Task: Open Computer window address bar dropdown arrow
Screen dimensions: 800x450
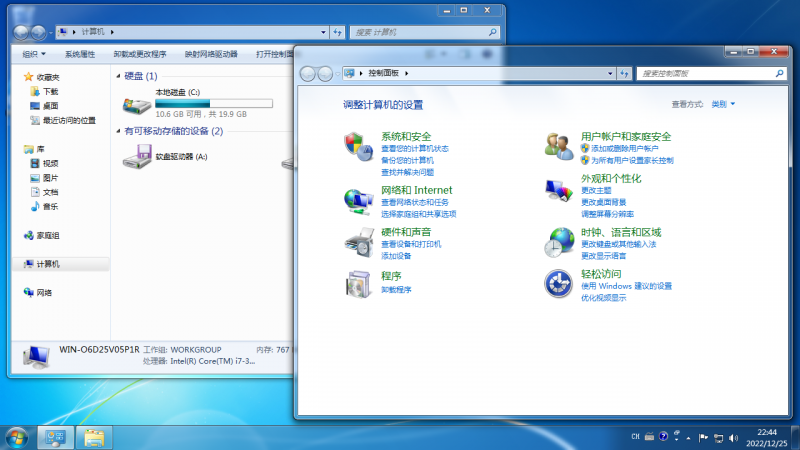Action: point(323,32)
